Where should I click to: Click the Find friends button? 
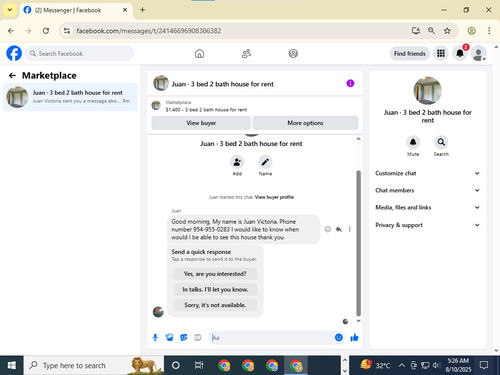pos(410,53)
